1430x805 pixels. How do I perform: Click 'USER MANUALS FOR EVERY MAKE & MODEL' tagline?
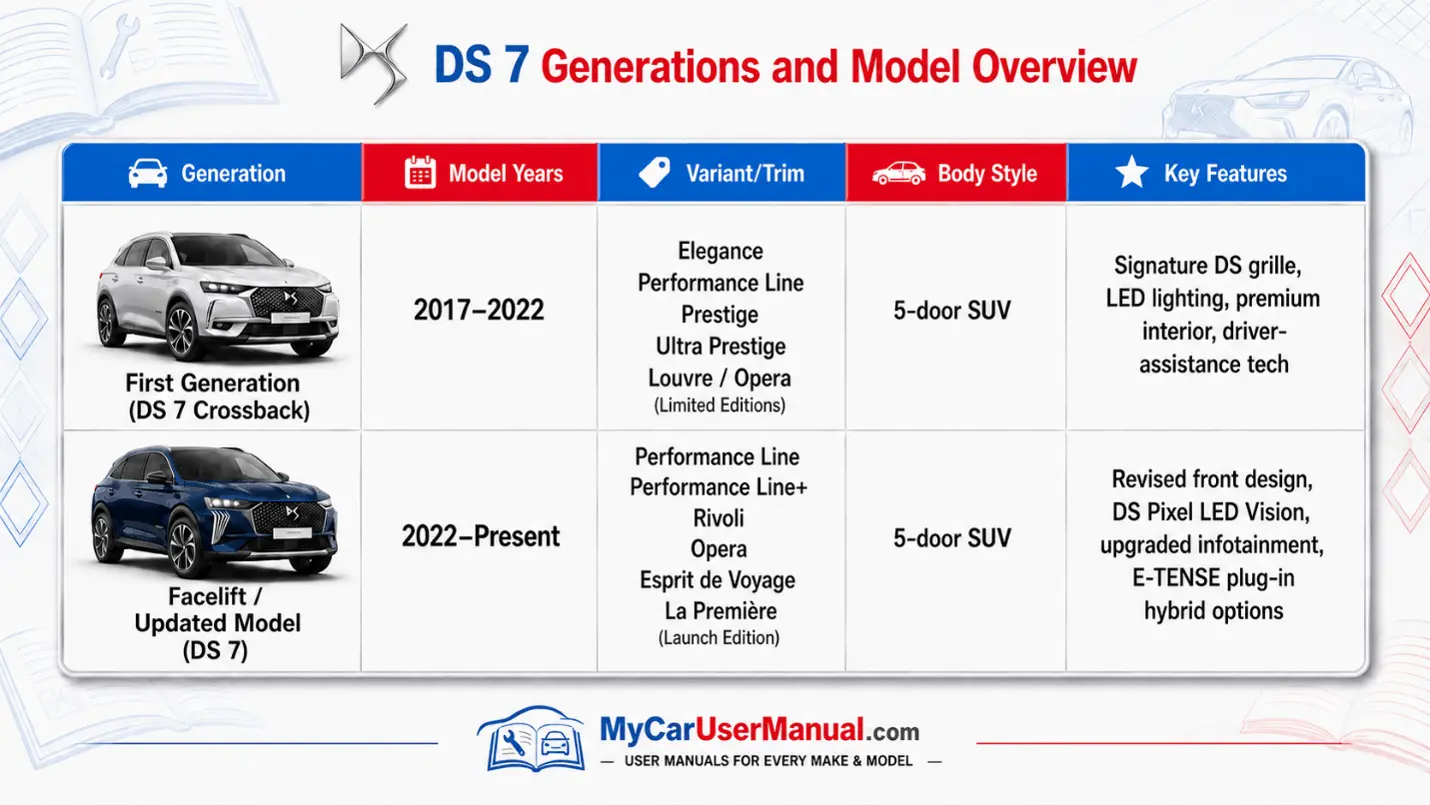(768, 761)
